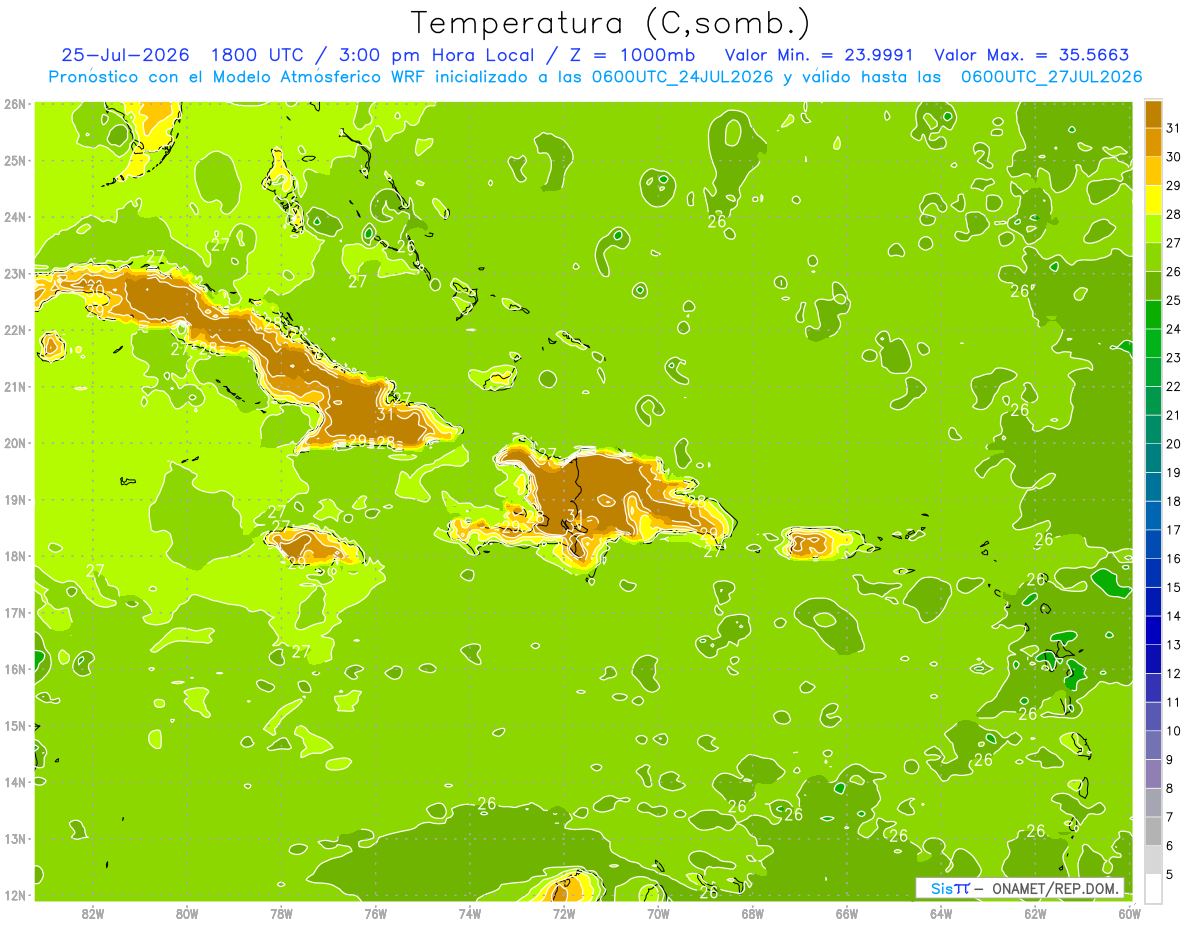Click the latitude label 14N
Screen dimensions: 1200x927
click(x=14, y=782)
